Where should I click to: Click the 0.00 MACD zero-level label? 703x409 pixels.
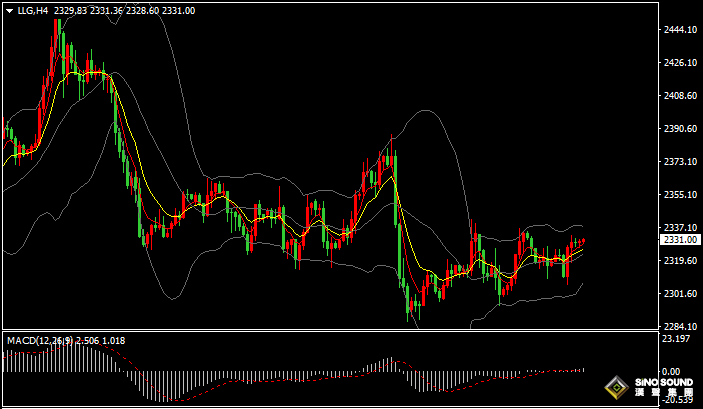coord(672,370)
